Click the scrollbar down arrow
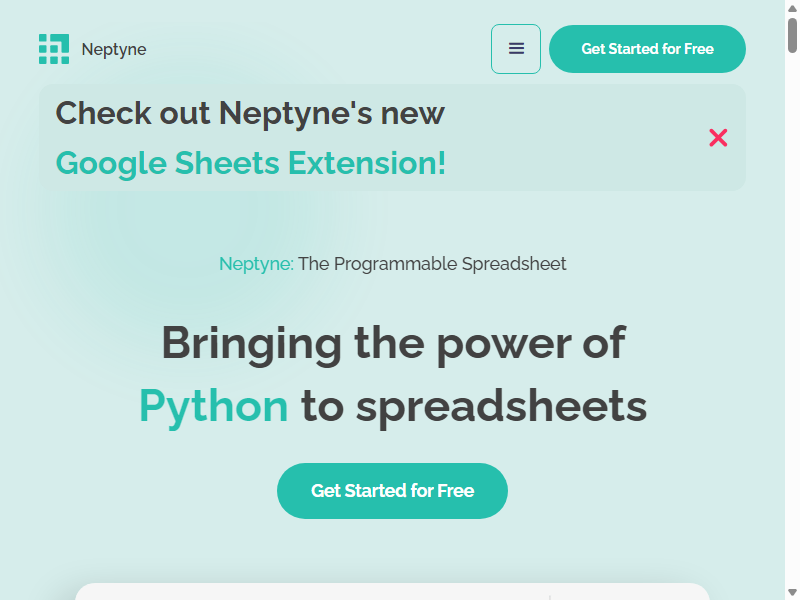 coord(792,592)
